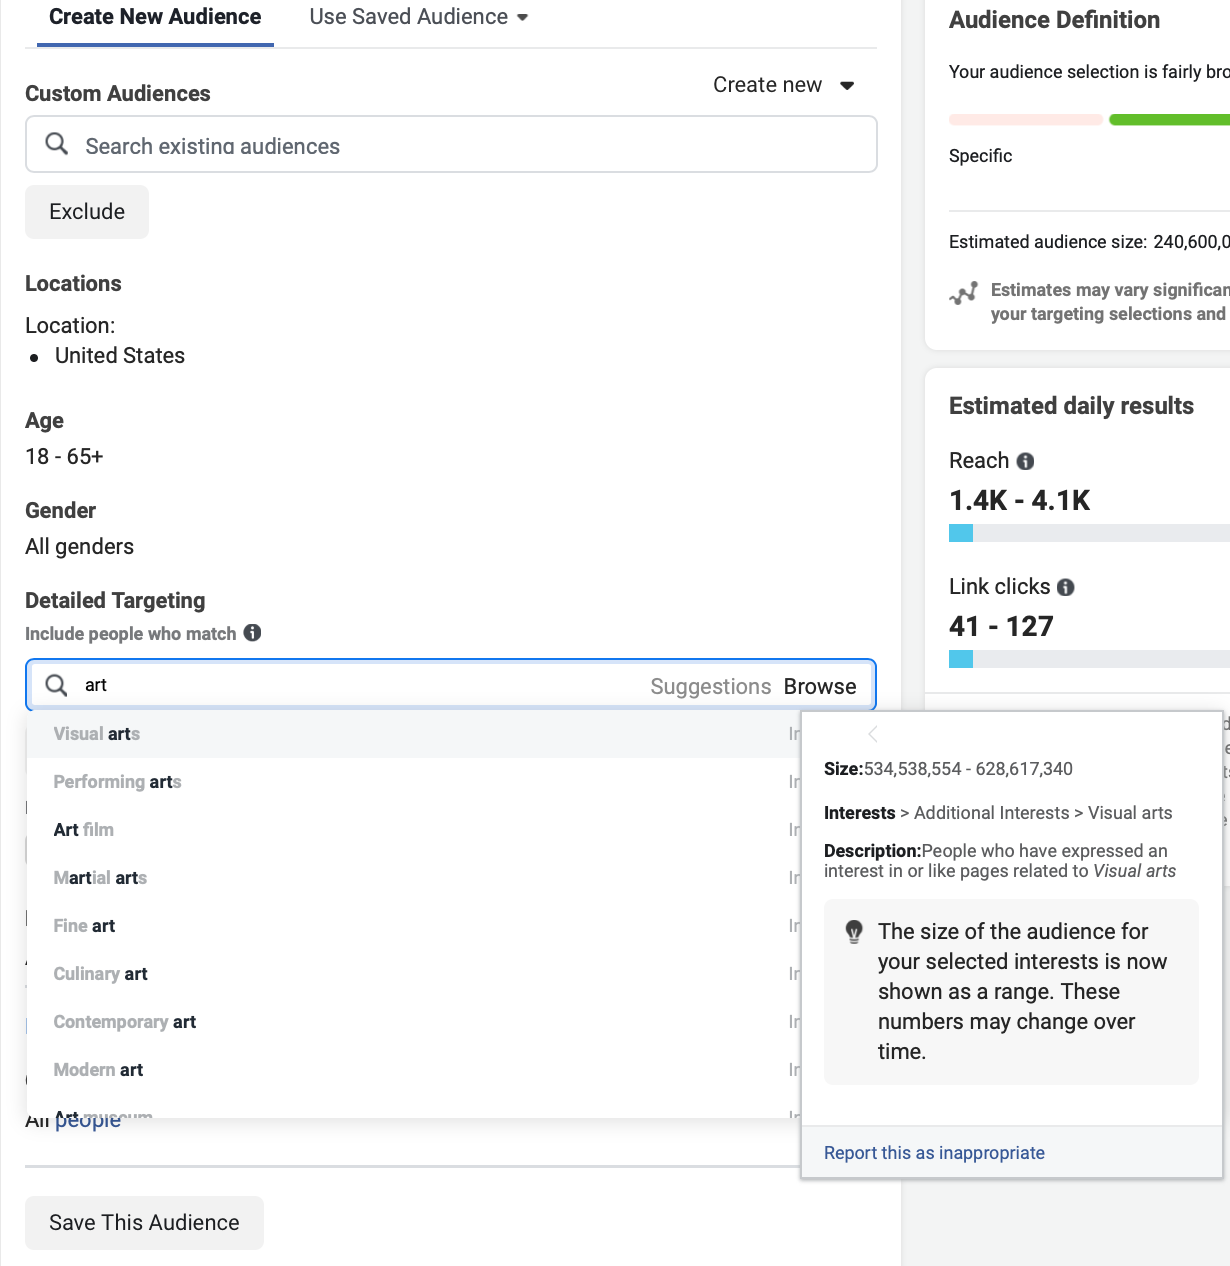Viewport: 1230px width, 1266px height.
Task: Click the Reach estimate progress bar
Action: pos(1089,533)
